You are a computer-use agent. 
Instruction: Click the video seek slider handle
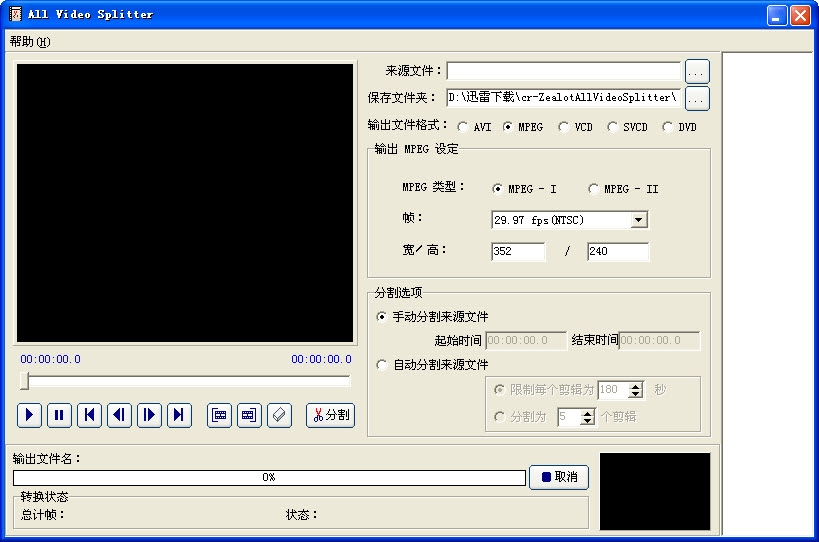[x=25, y=381]
